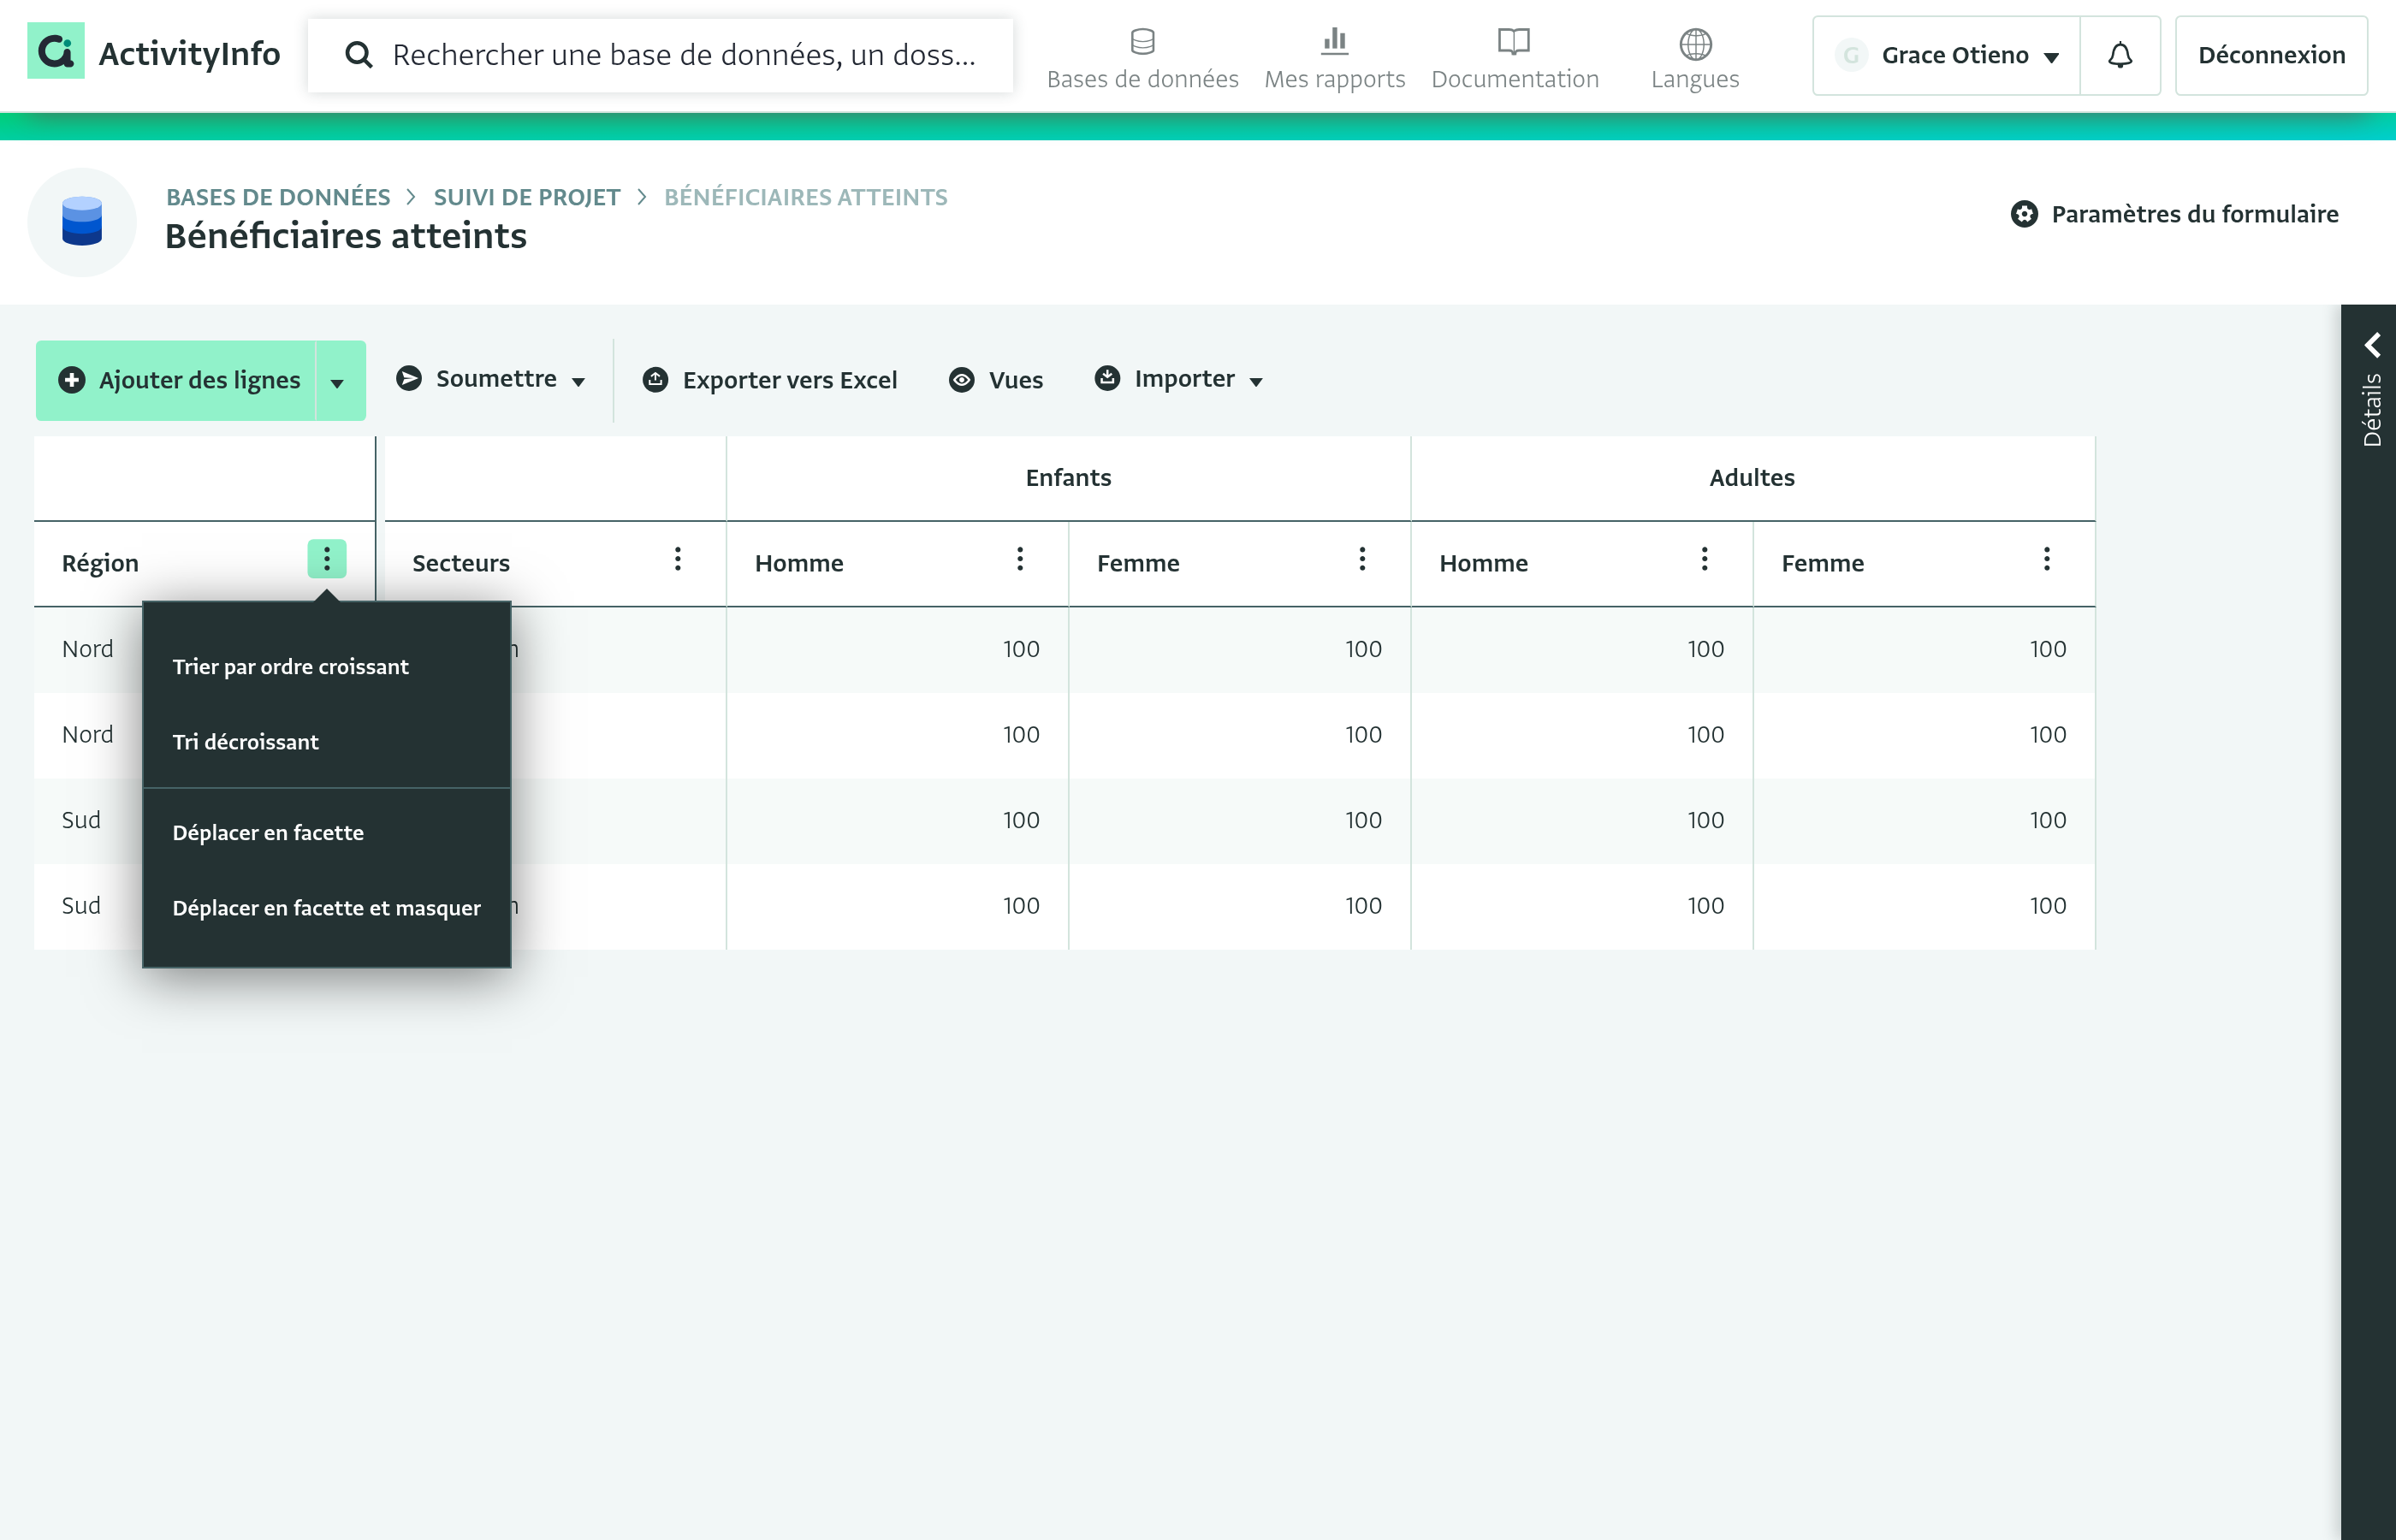Click the Région column header label
This screenshot has height=1540, width=2396.
click(x=100, y=563)
